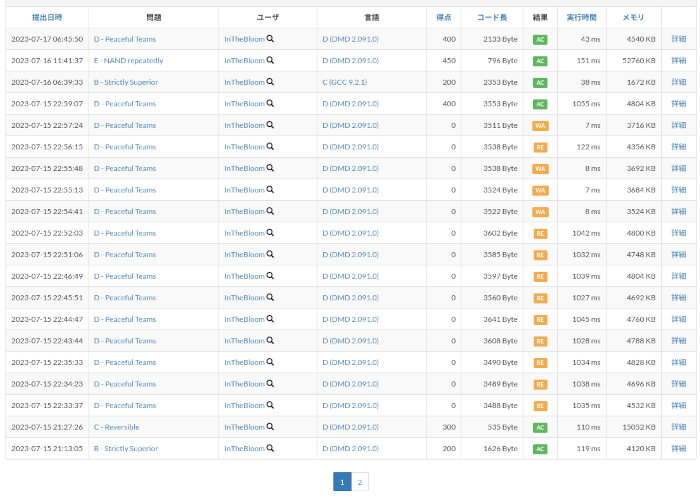Click magnifier icon in the 22:43:44 row

point(270,341)
